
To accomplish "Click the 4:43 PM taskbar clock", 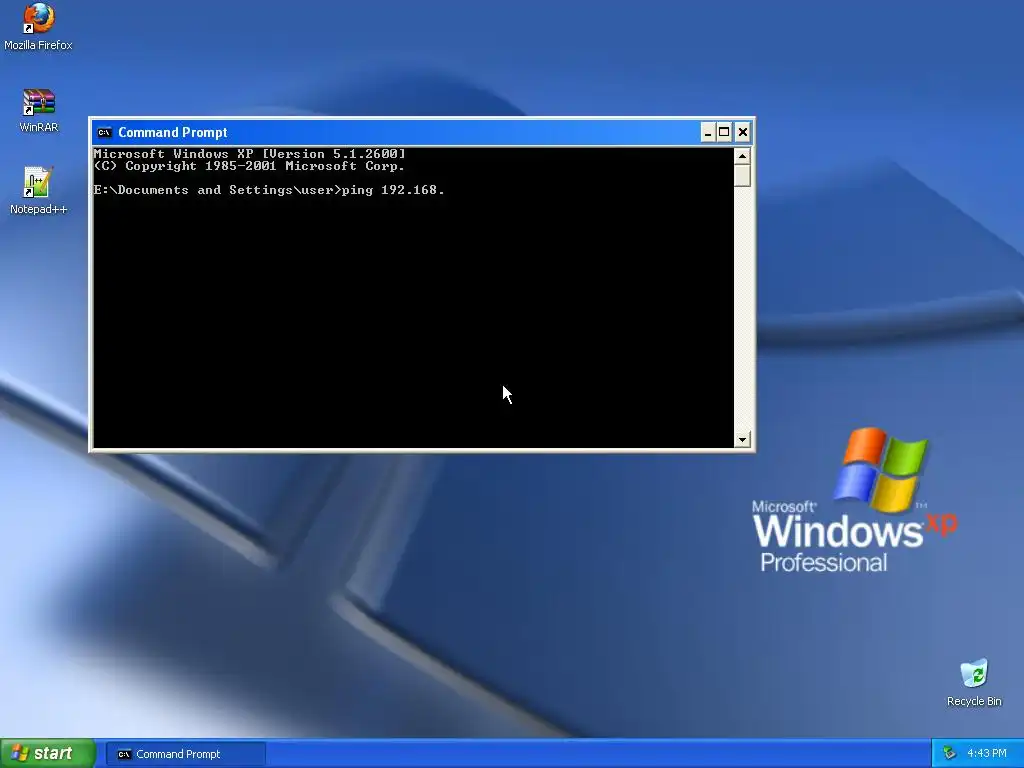I will pyautogui.click(x=987, y=754).
